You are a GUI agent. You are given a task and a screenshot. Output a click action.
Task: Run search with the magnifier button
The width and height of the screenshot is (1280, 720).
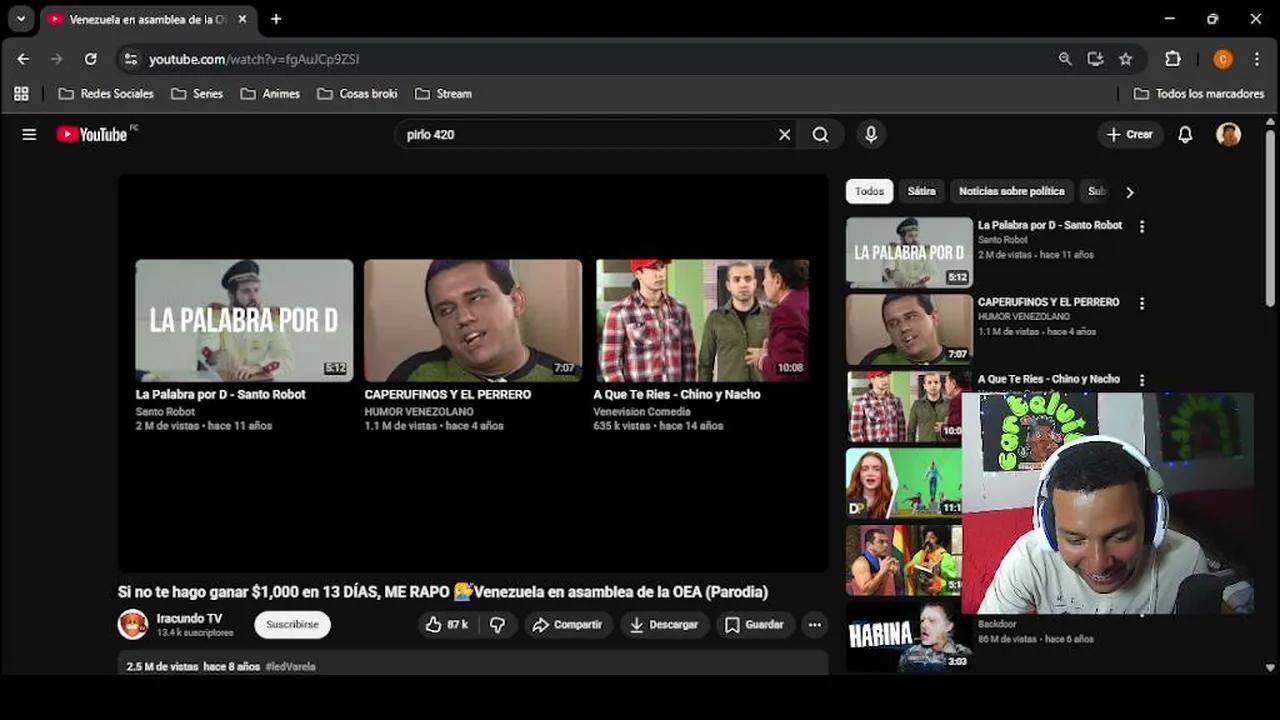(820, 134)
